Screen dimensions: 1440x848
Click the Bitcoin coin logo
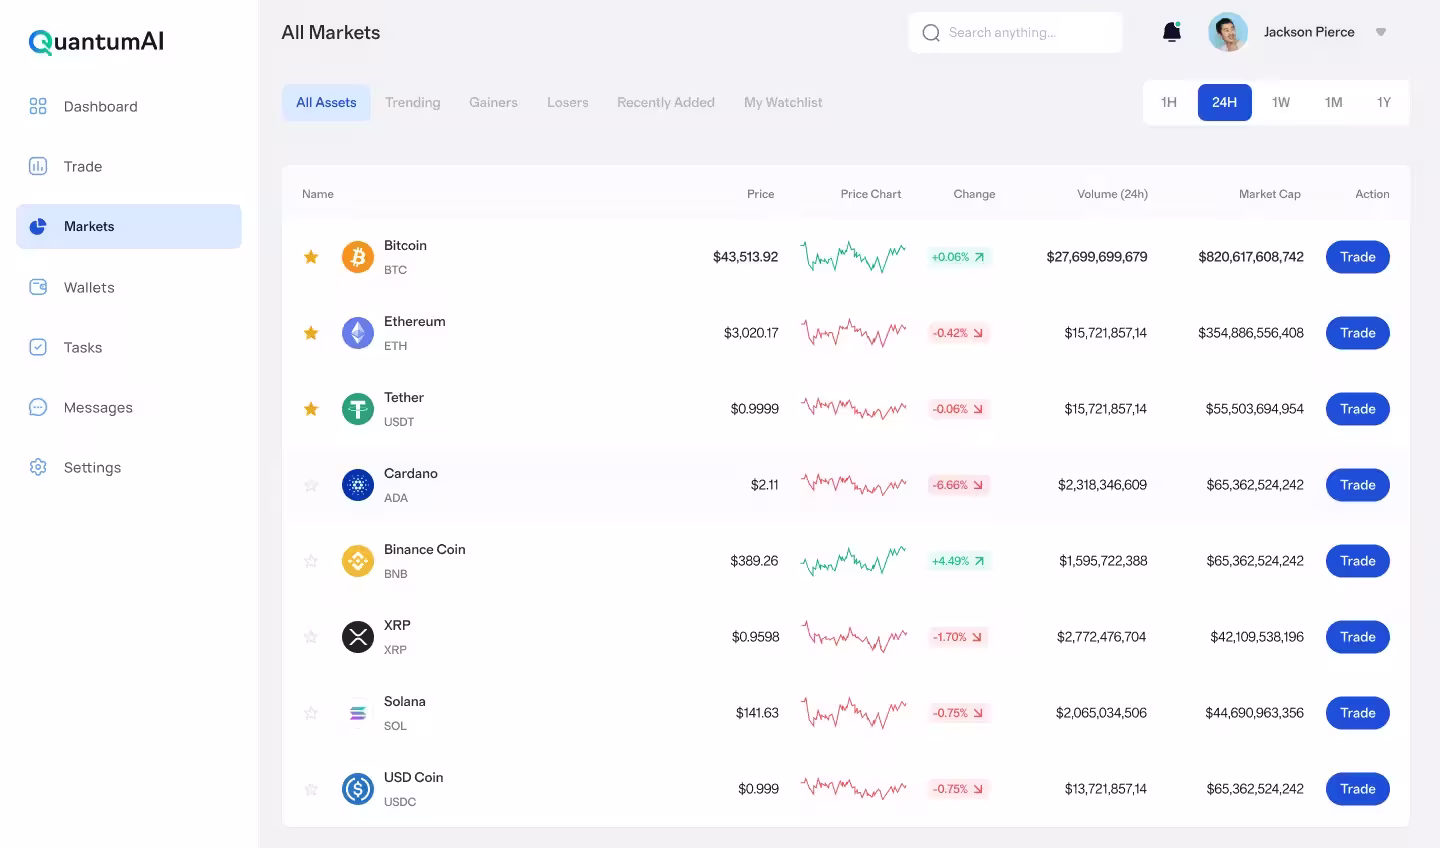[x=358, y=257]
